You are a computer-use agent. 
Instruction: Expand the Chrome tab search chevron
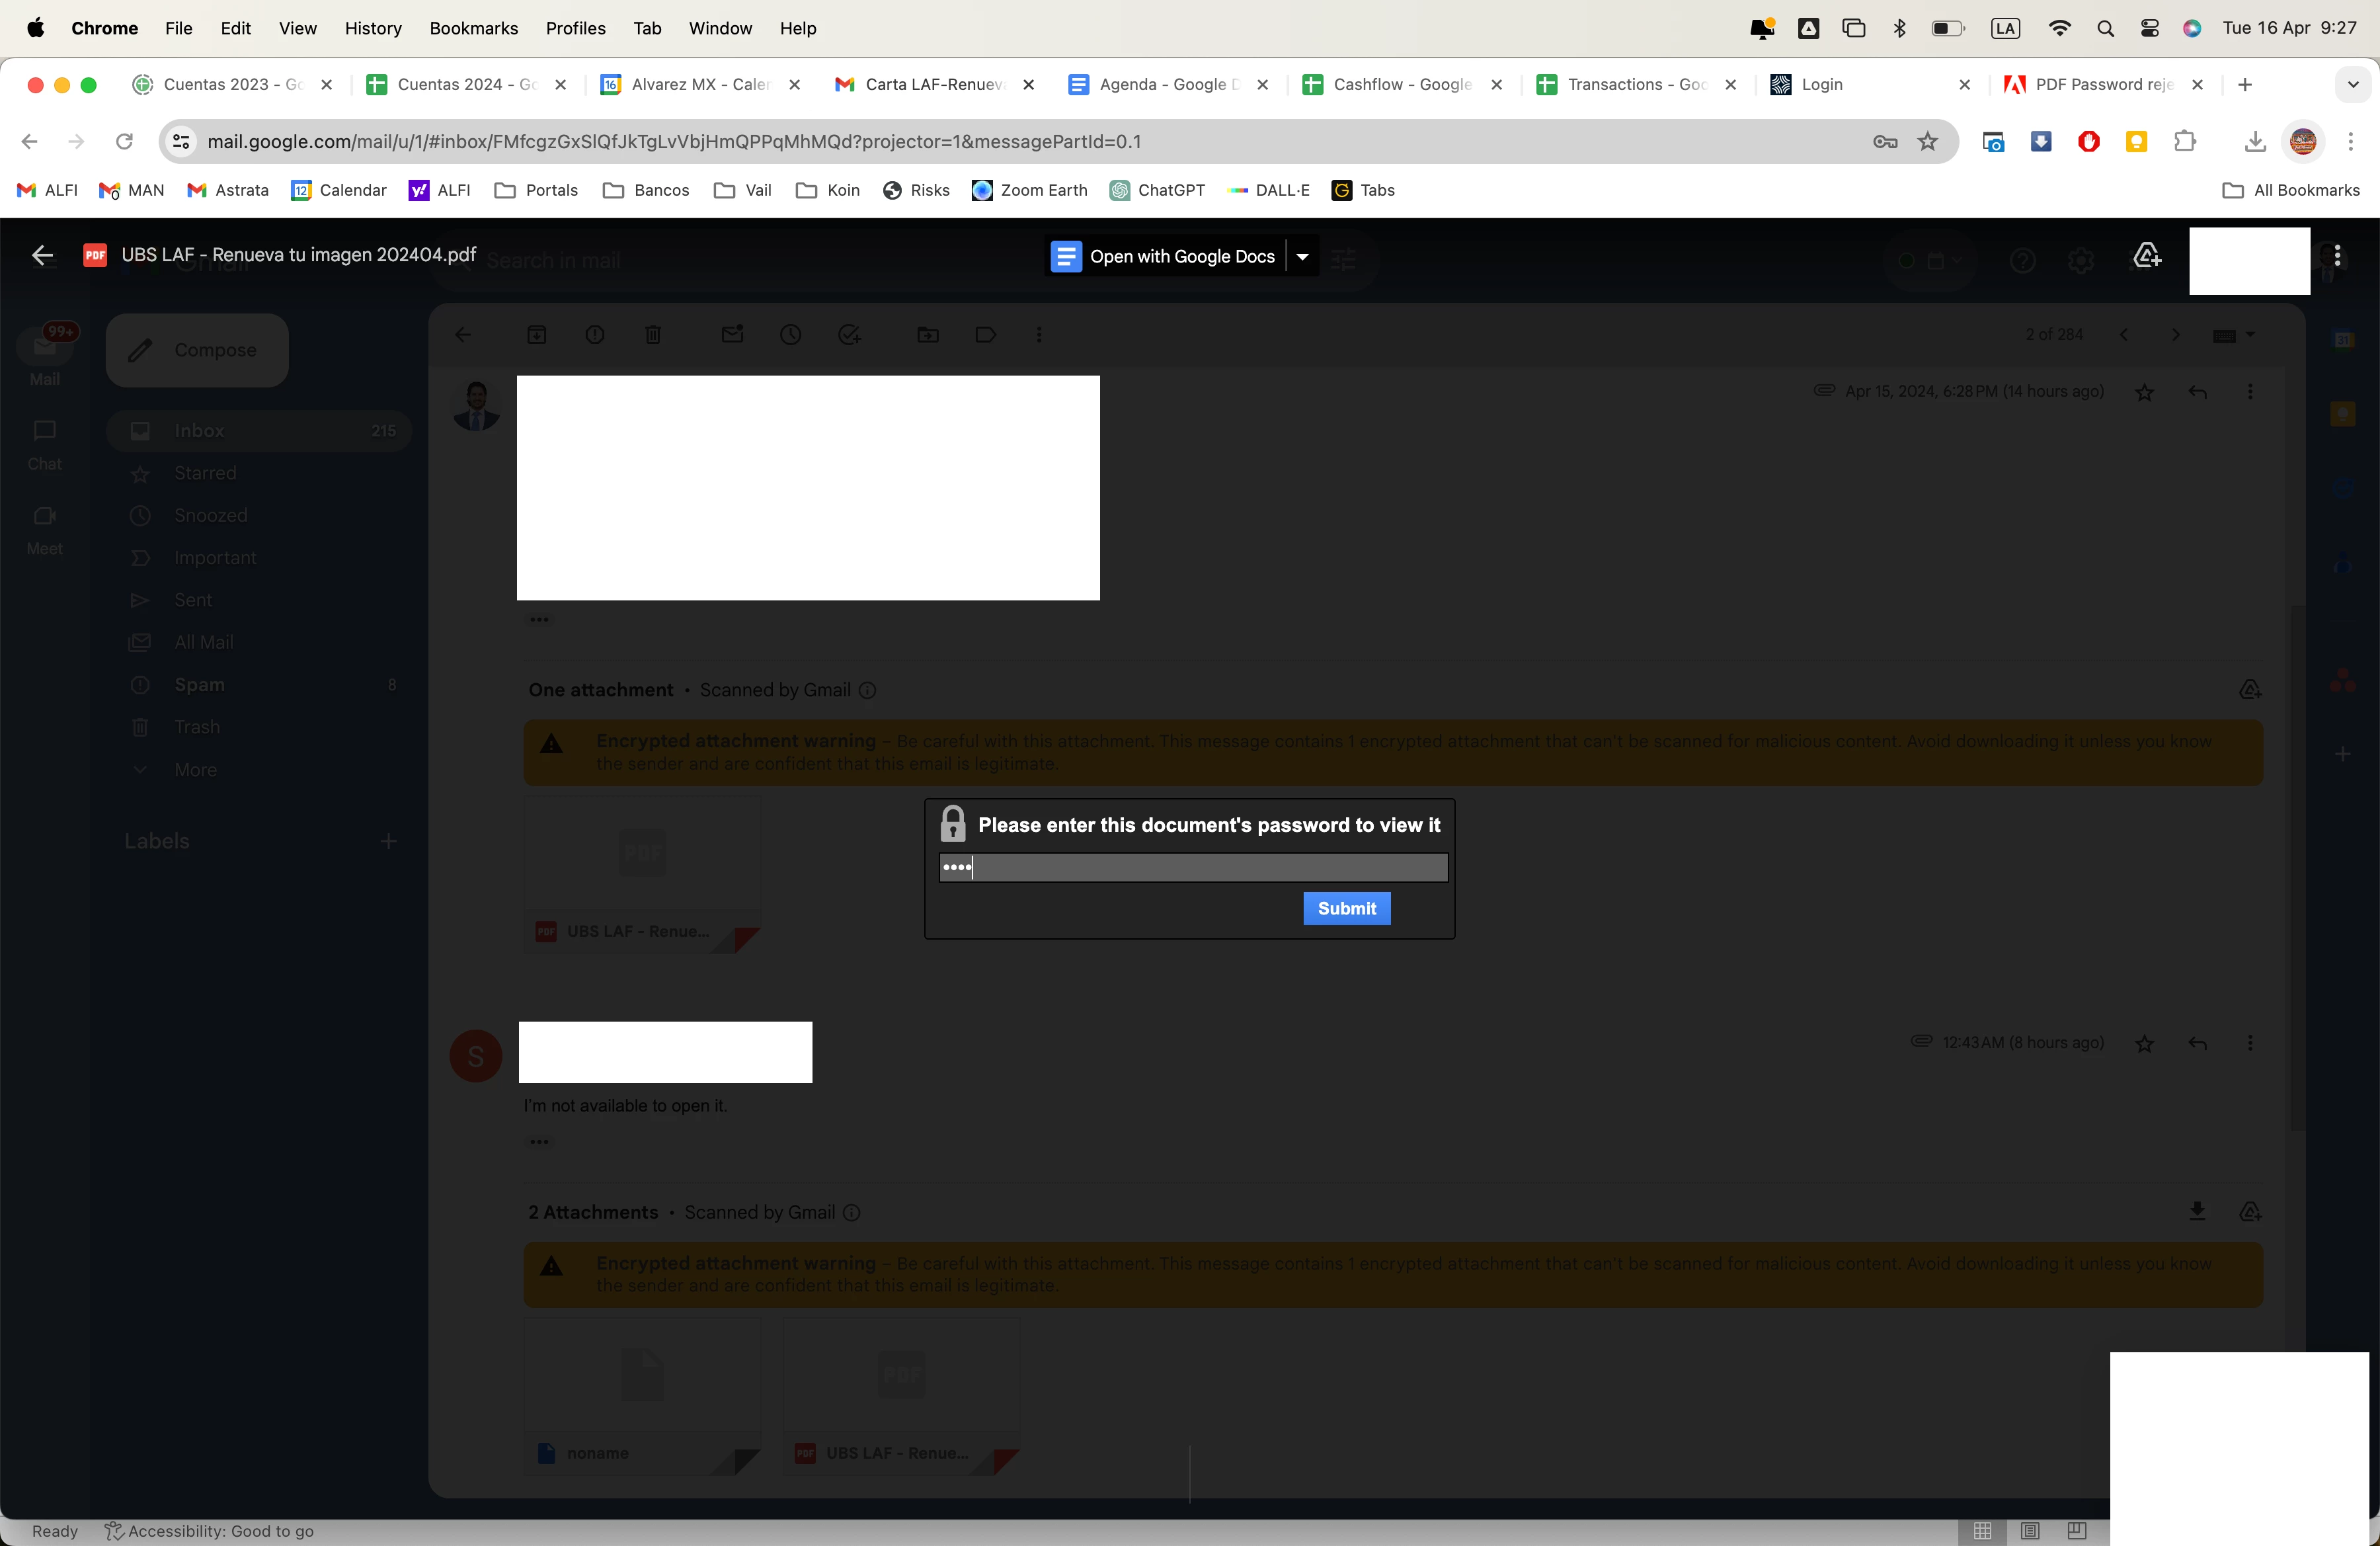pos(2352,85)
